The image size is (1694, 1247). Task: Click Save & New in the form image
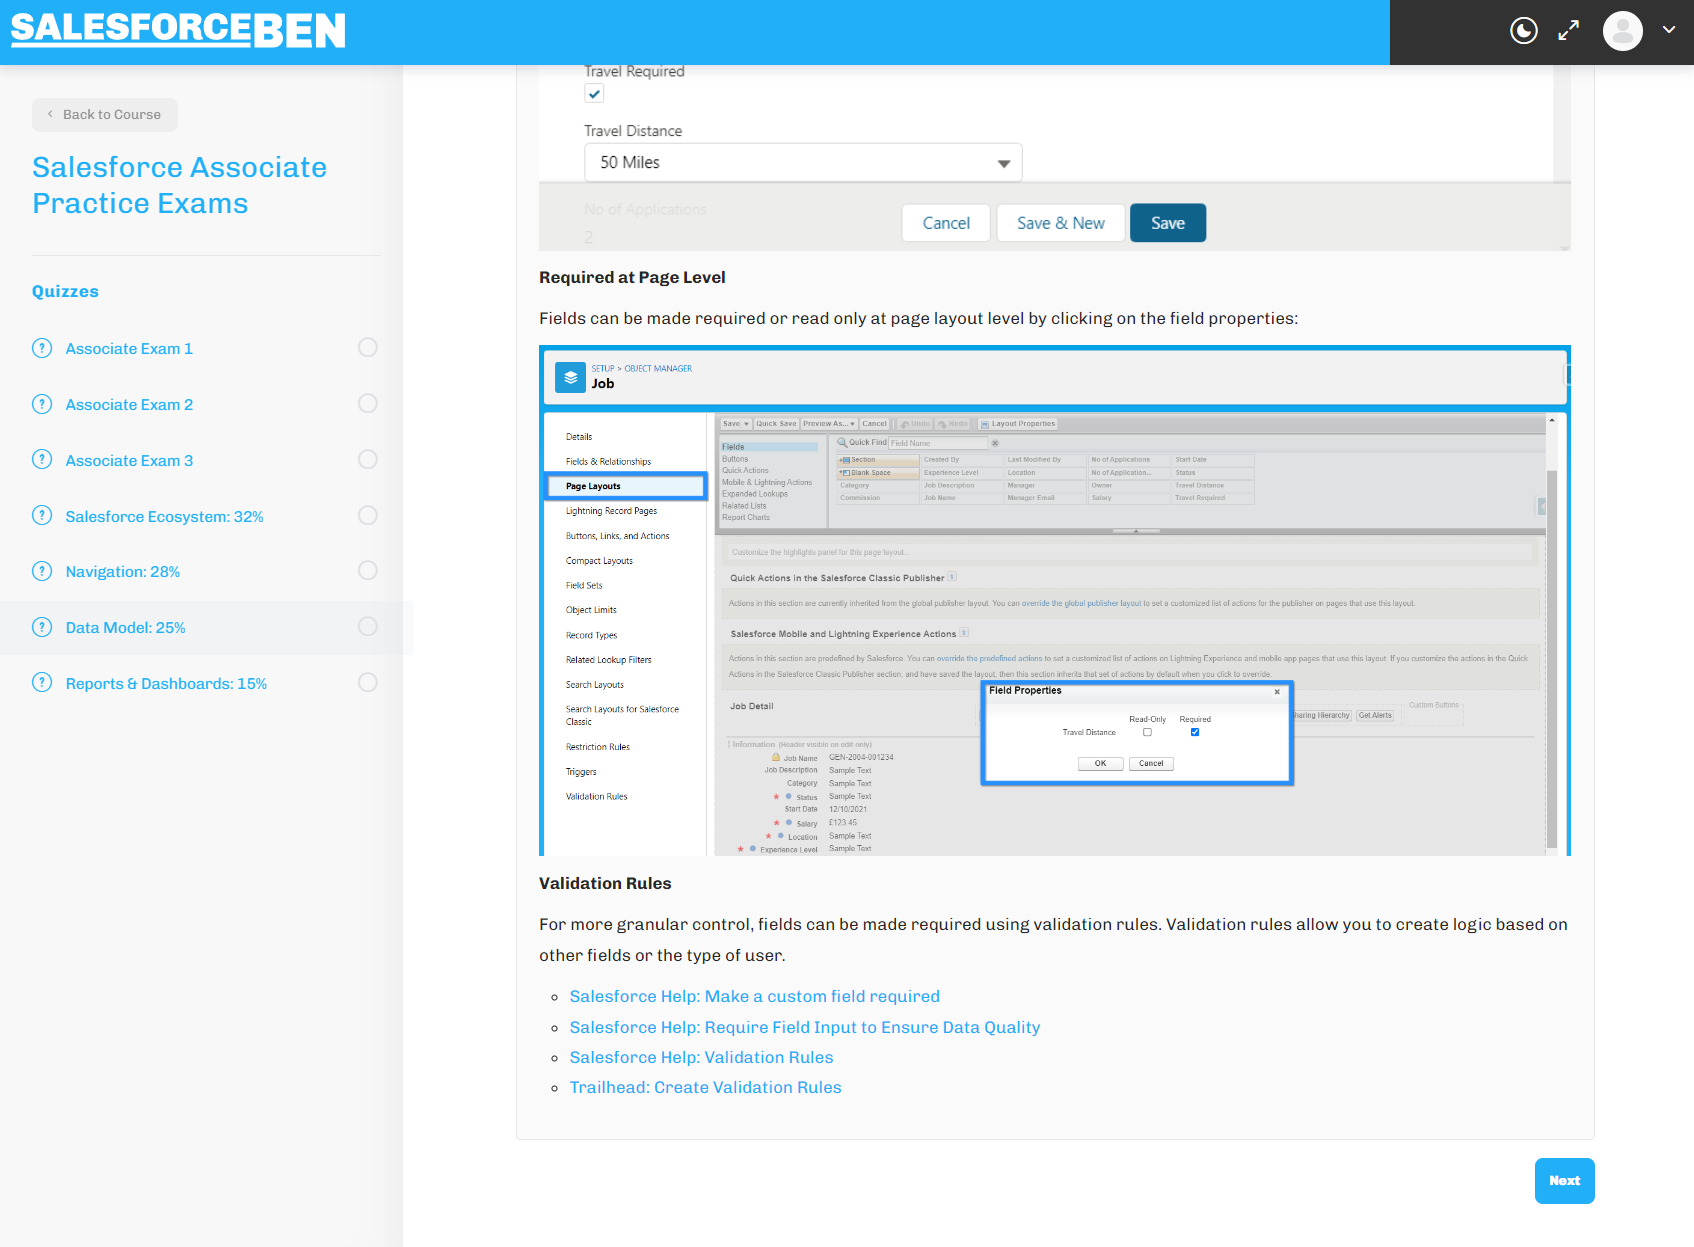[x=1061, y=223]
